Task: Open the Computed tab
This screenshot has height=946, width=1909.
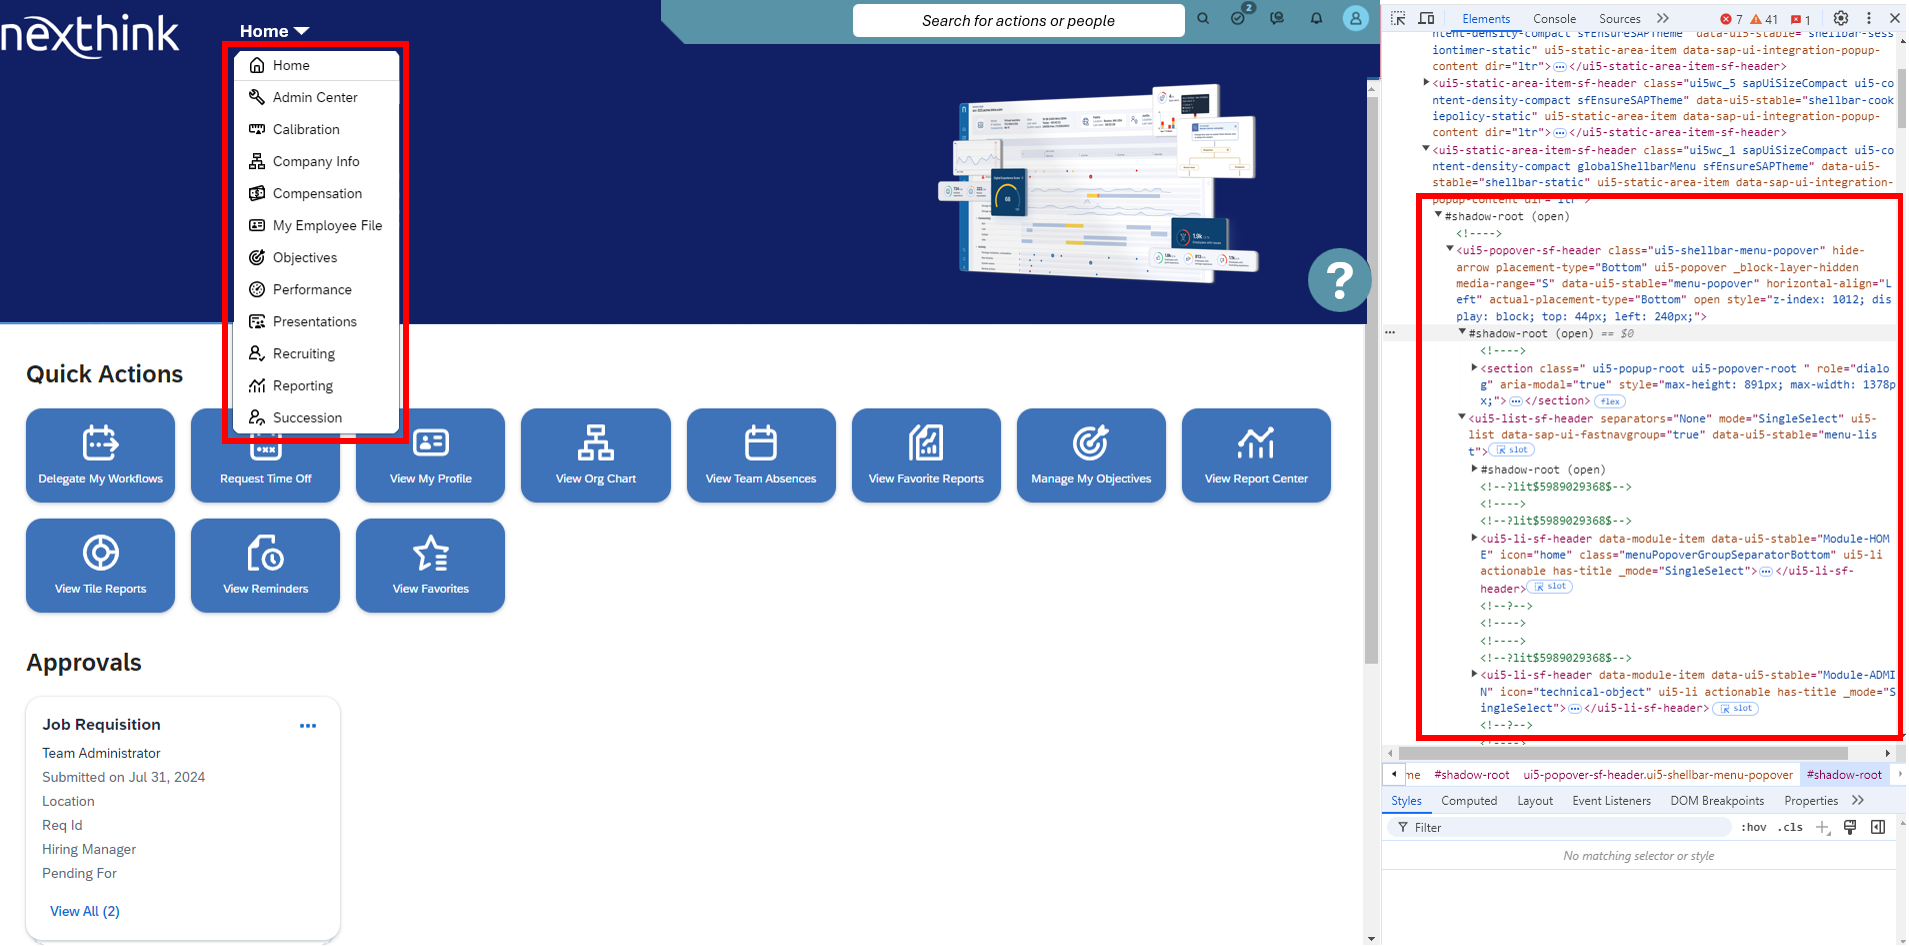Action: point(1469,801)
